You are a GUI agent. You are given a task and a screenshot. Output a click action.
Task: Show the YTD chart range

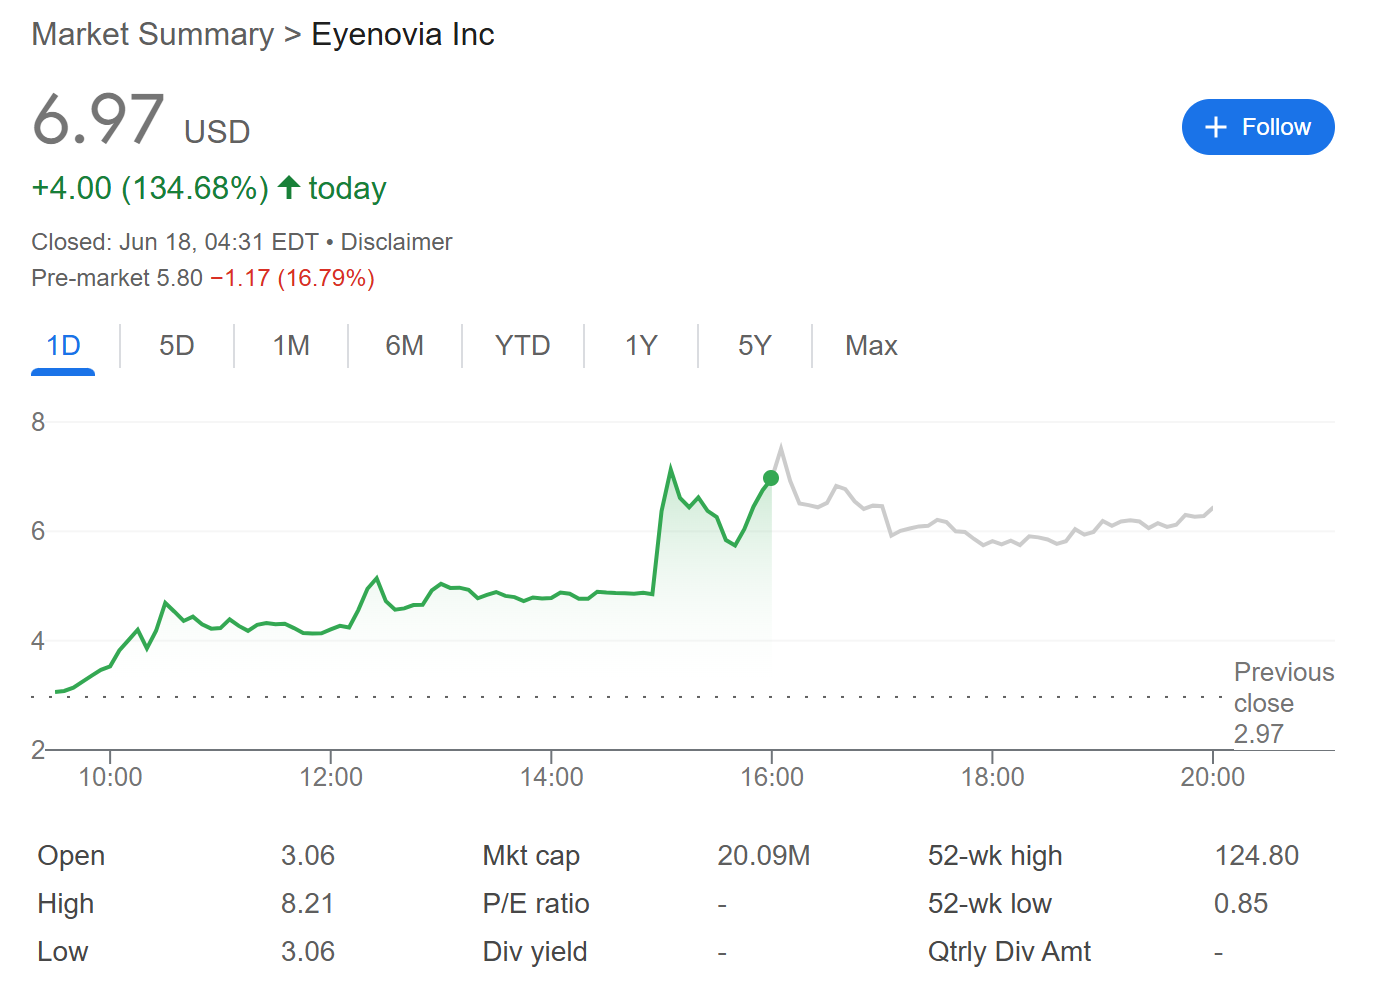pos(523,346)
